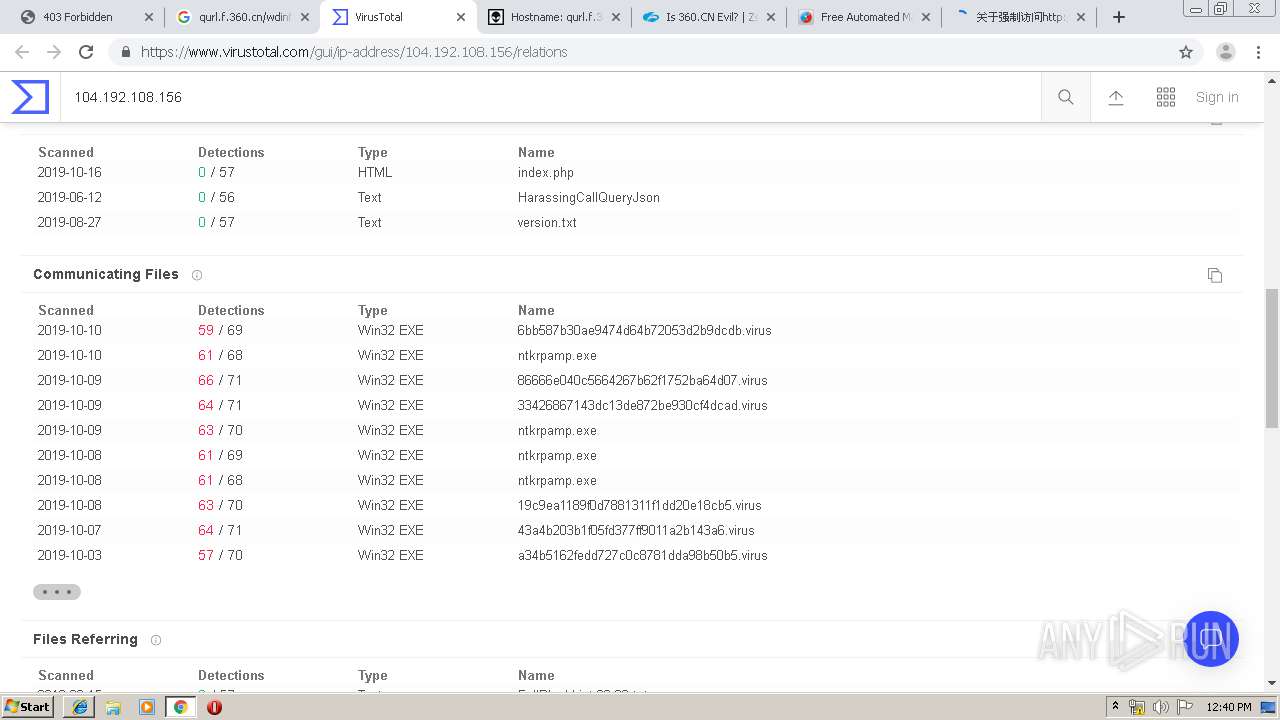Open a new browser tab

tap(1119, 17)
